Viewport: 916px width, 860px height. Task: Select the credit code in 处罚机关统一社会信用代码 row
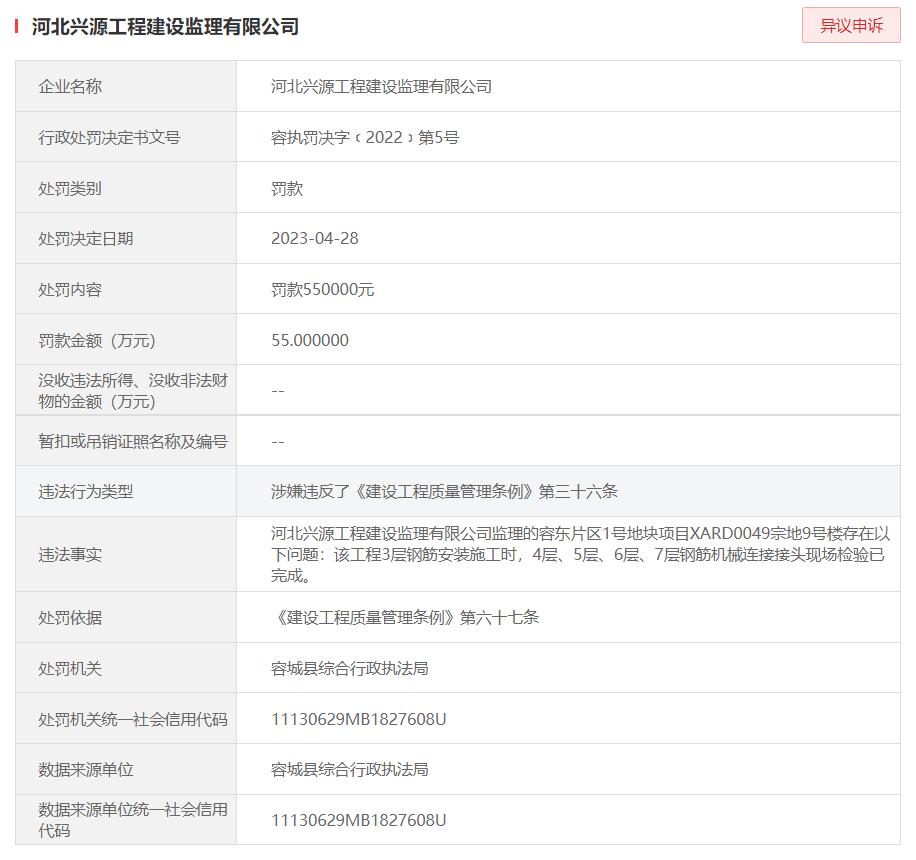pyautogui.click(x=358, y=719)
